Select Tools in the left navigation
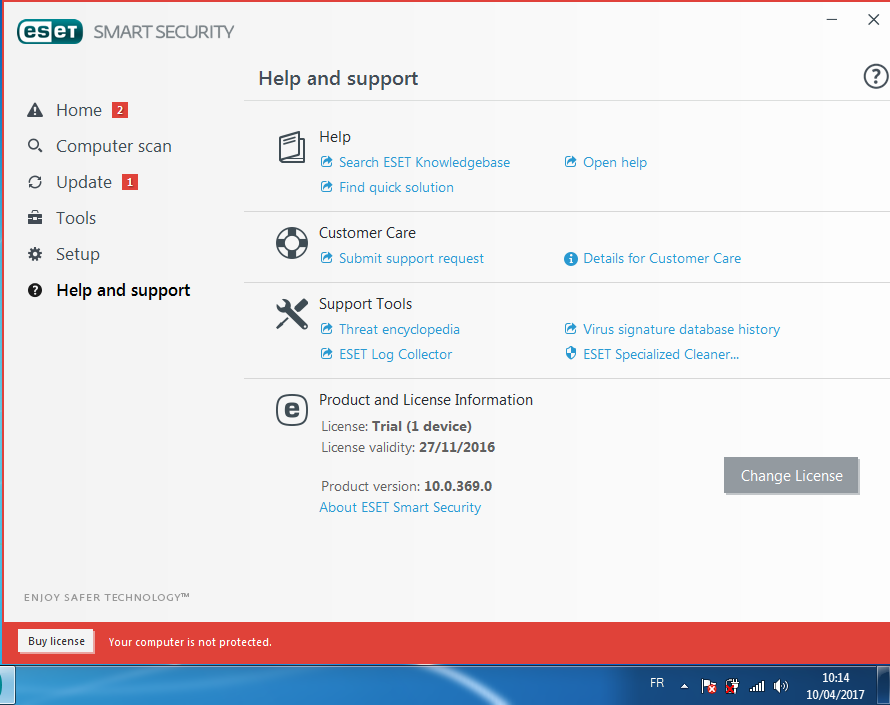The height and width of the screenshot is (705, 890). click(62, 218)
